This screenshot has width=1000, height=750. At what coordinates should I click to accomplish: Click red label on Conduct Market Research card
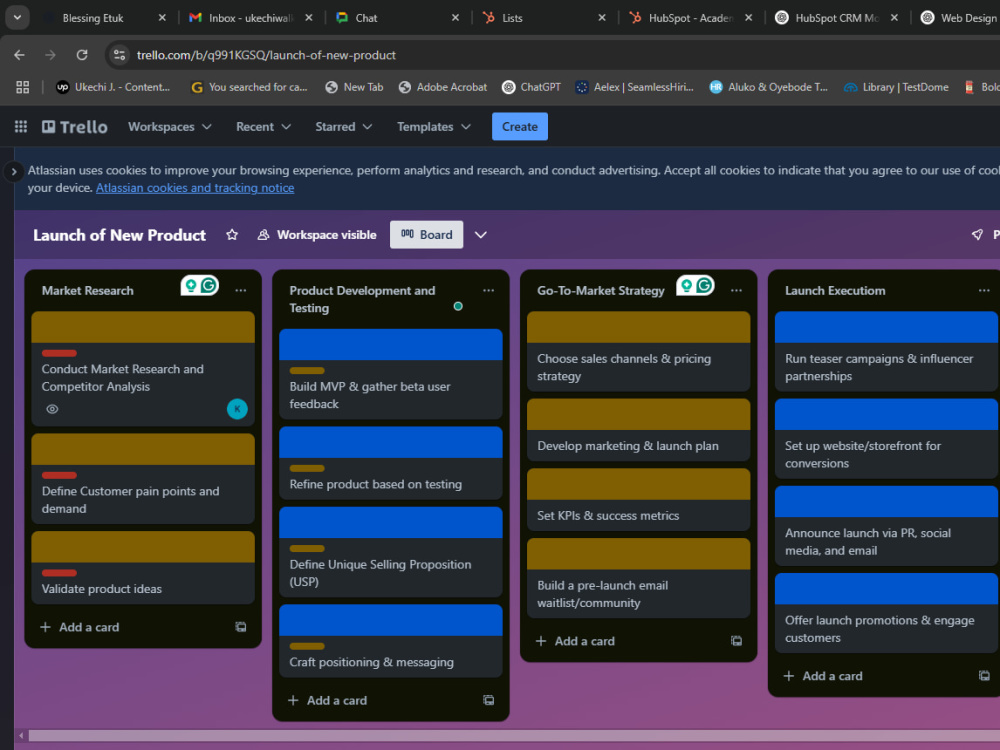(x=59, y=353)
